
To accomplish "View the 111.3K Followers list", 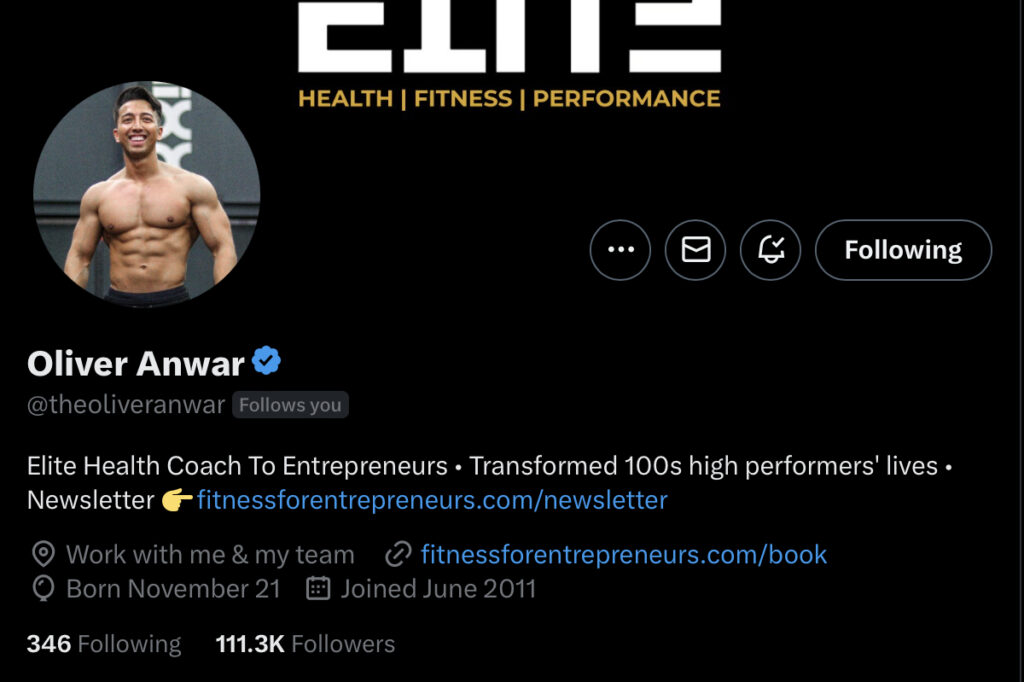I will (x=305, y=644).
